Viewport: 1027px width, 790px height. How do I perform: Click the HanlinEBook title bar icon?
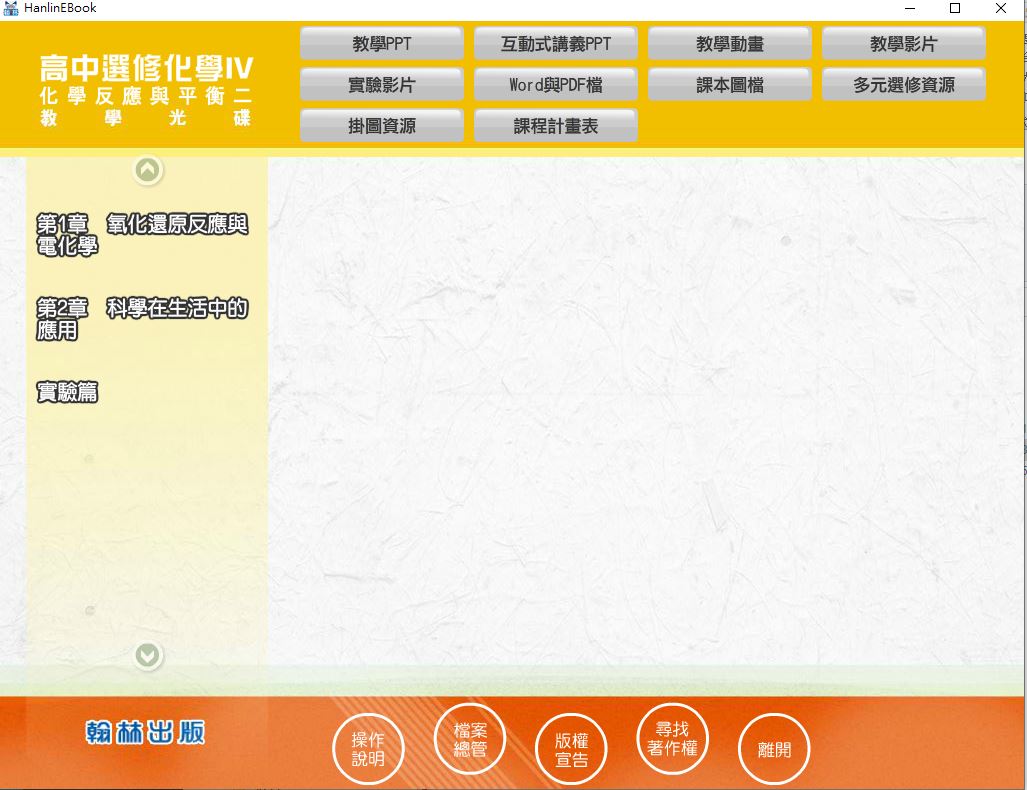point(11,8)
